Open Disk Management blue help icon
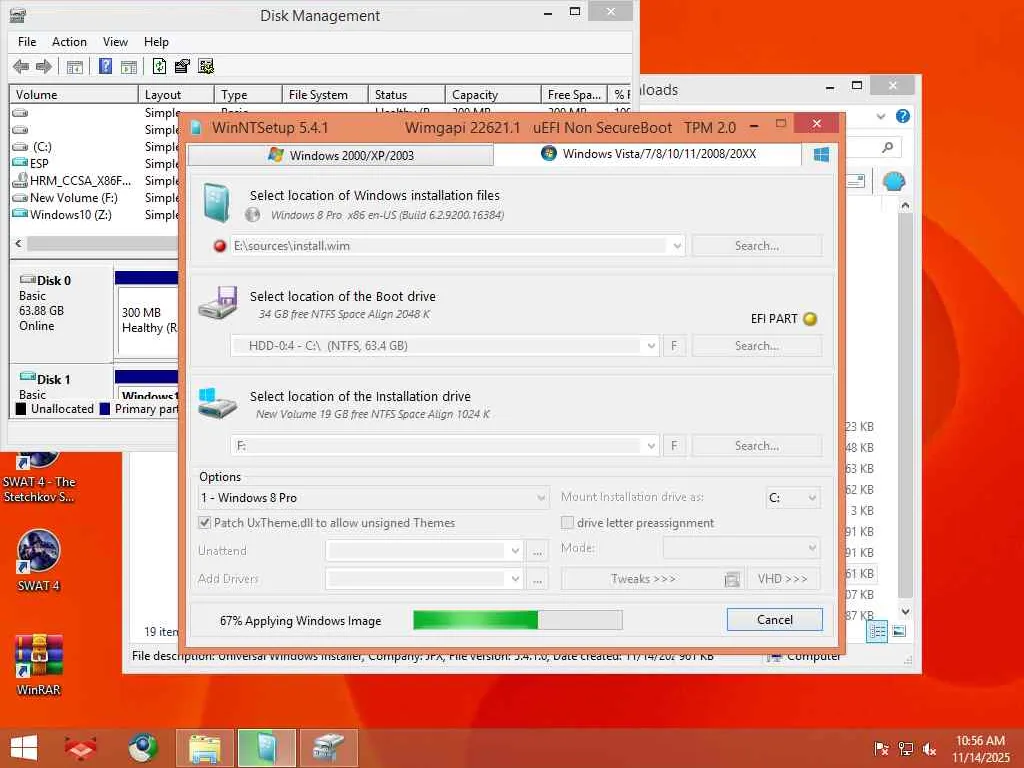The image size is (1024, 768). point(105,66)
